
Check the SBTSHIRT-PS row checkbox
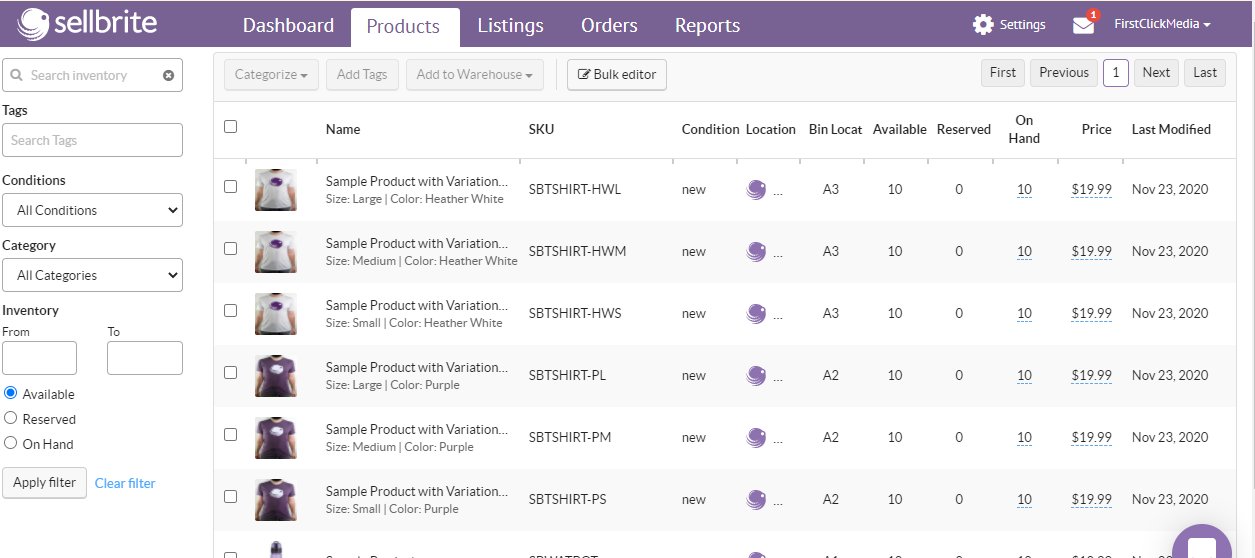[231, 497]
